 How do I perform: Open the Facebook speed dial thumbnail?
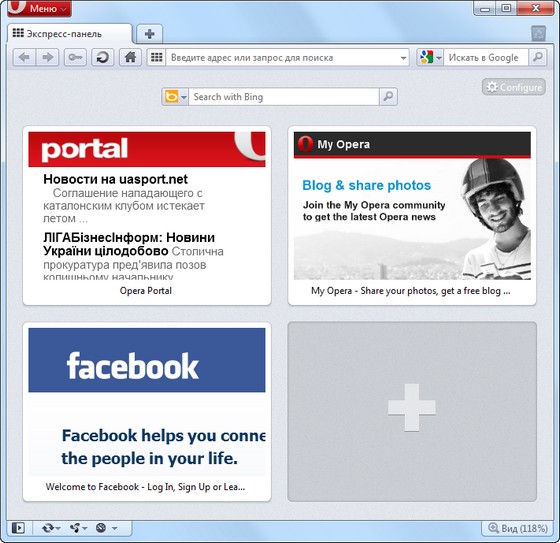point(147,412)
